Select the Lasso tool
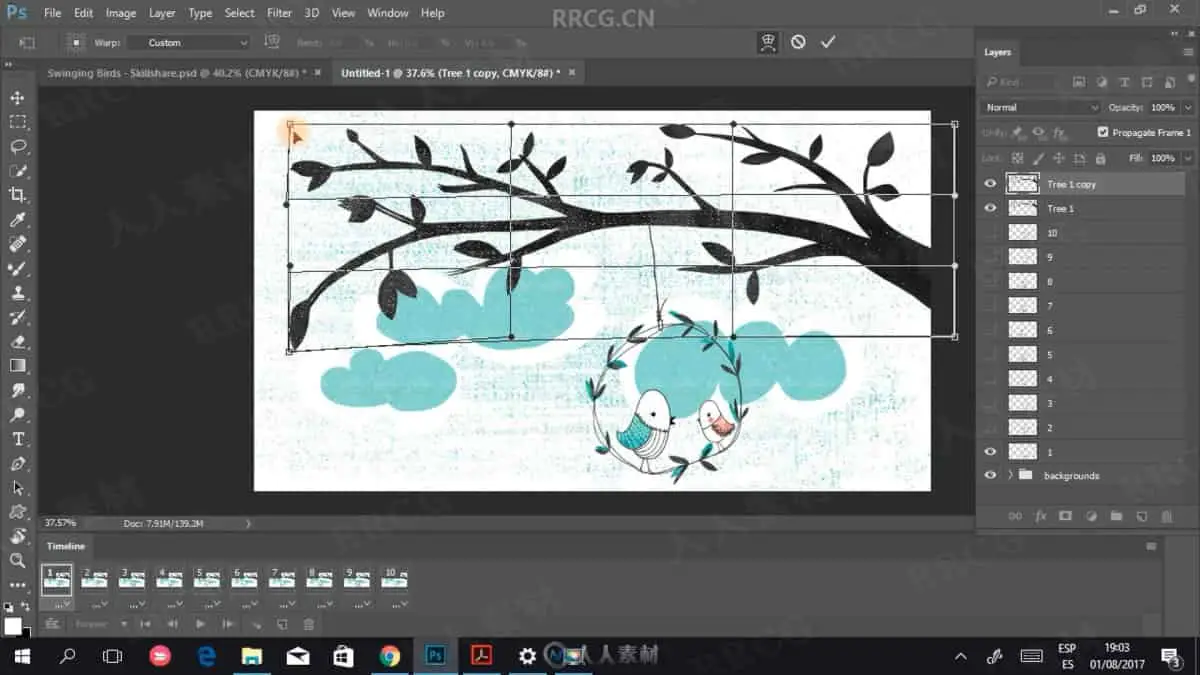Screen dimensions: 1200x675 pos(17,146)
